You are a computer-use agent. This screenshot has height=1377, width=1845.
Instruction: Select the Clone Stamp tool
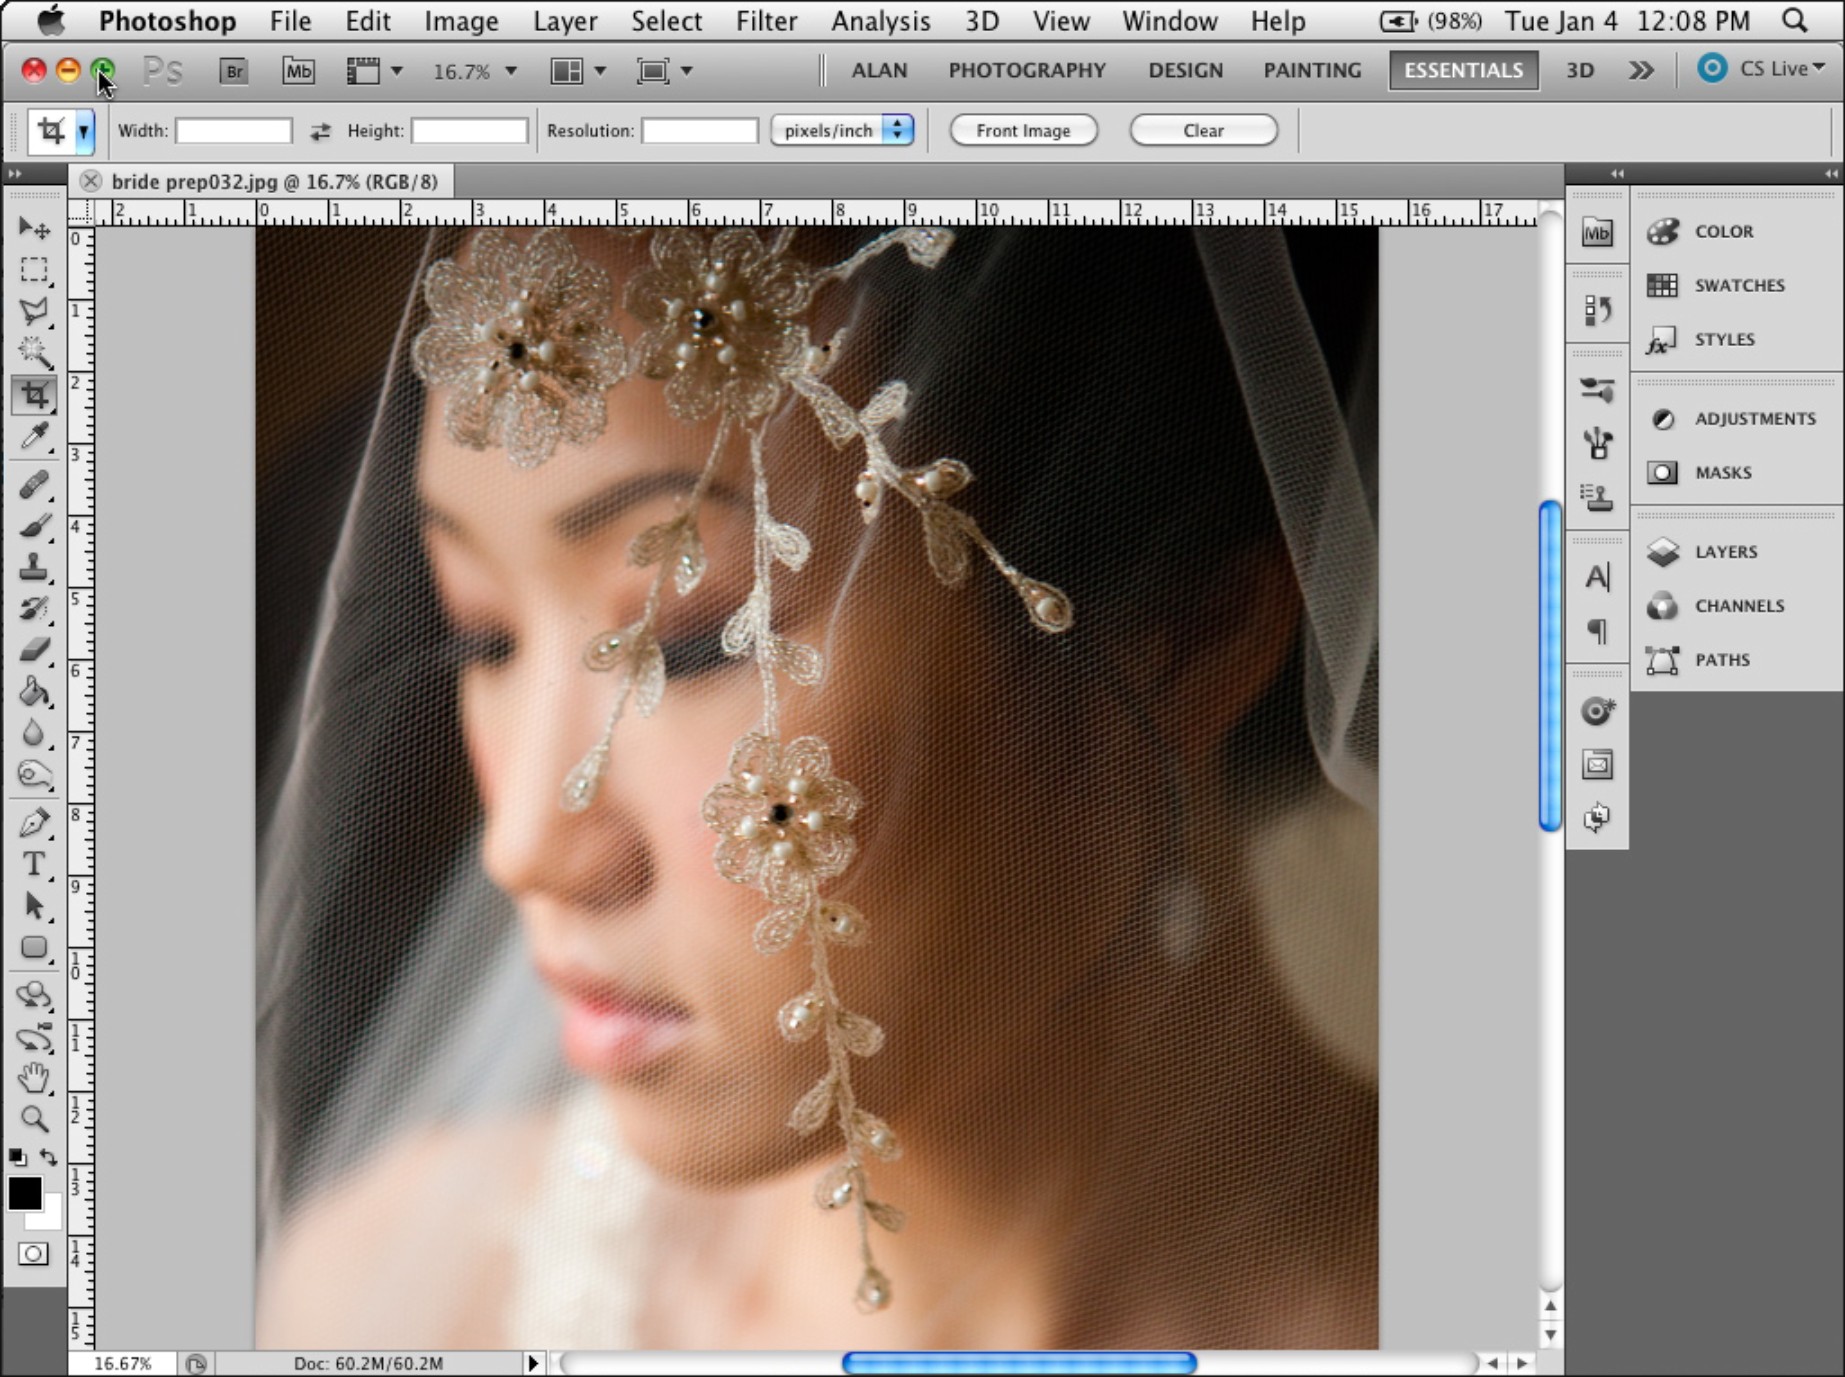(34, 567)
